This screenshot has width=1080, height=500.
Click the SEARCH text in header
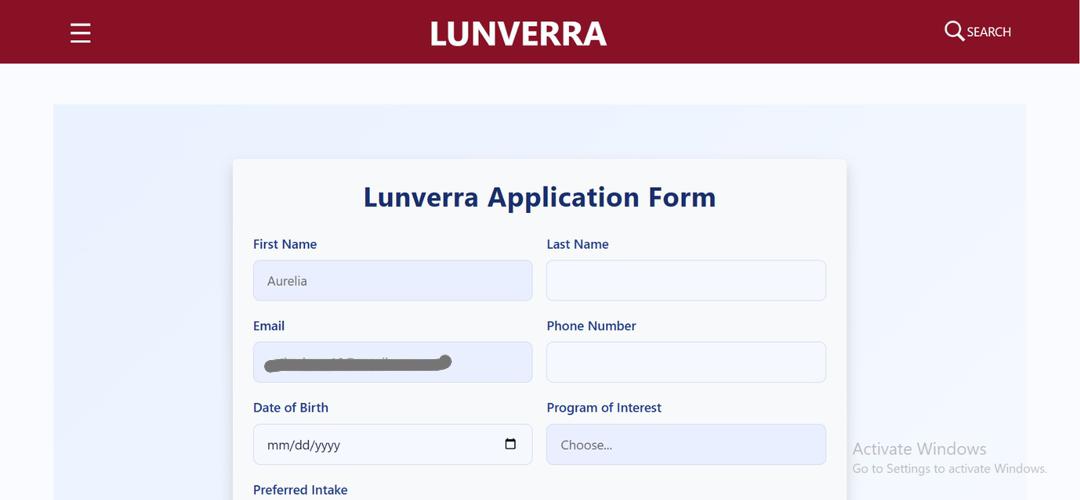coord(989,32)
